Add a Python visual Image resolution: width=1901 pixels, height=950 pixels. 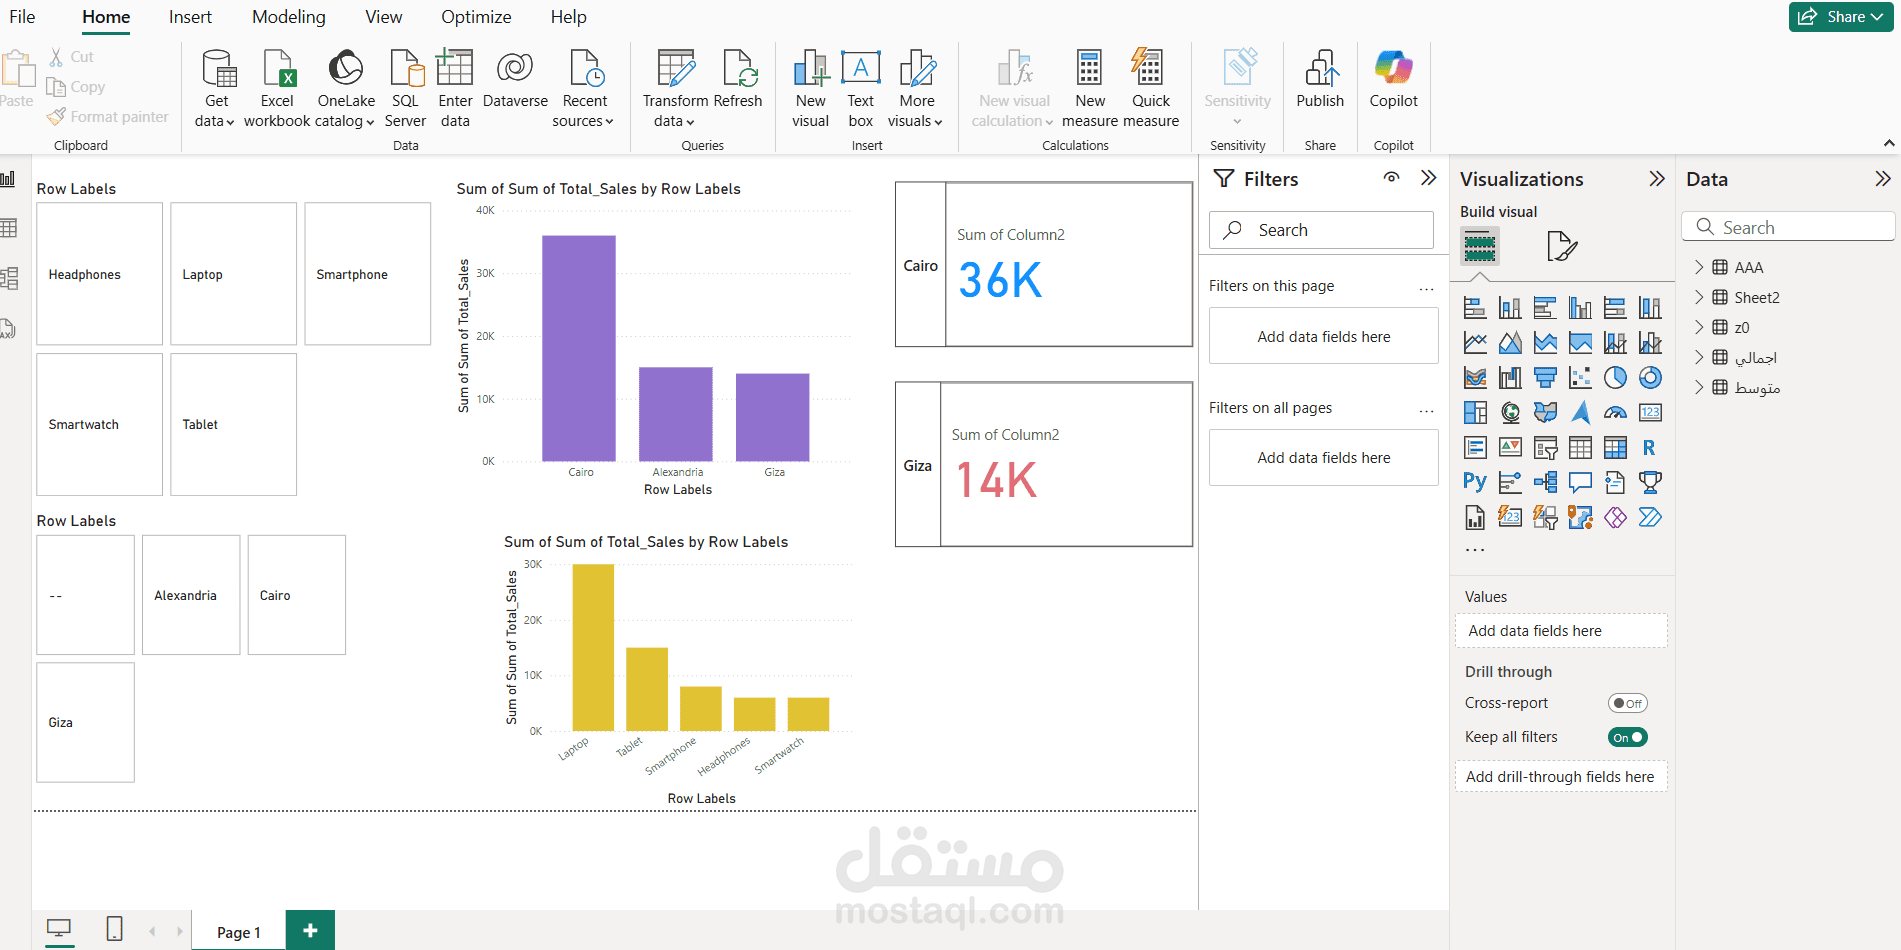[1475, 483]
